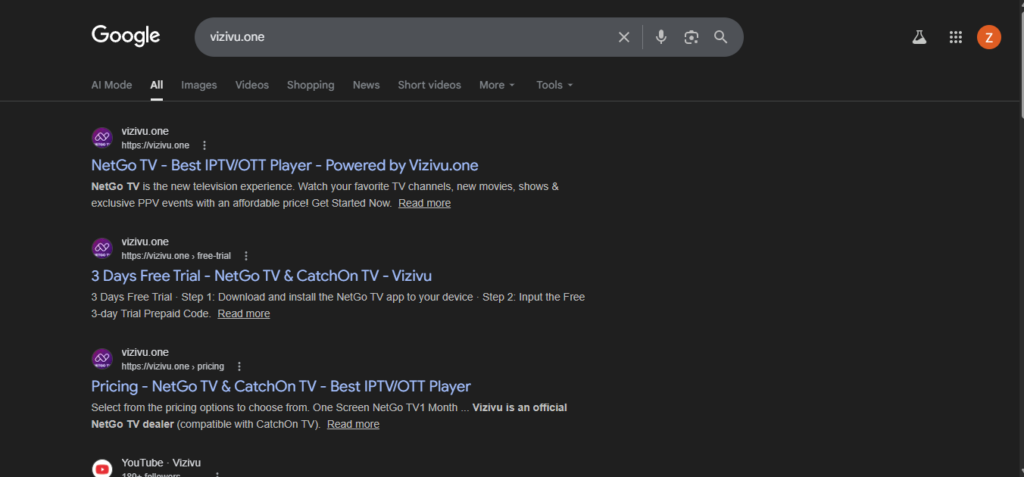Open Search Labs flask icon
Viewport: 1024px width, 477px height.
click(x=920, y=37)
